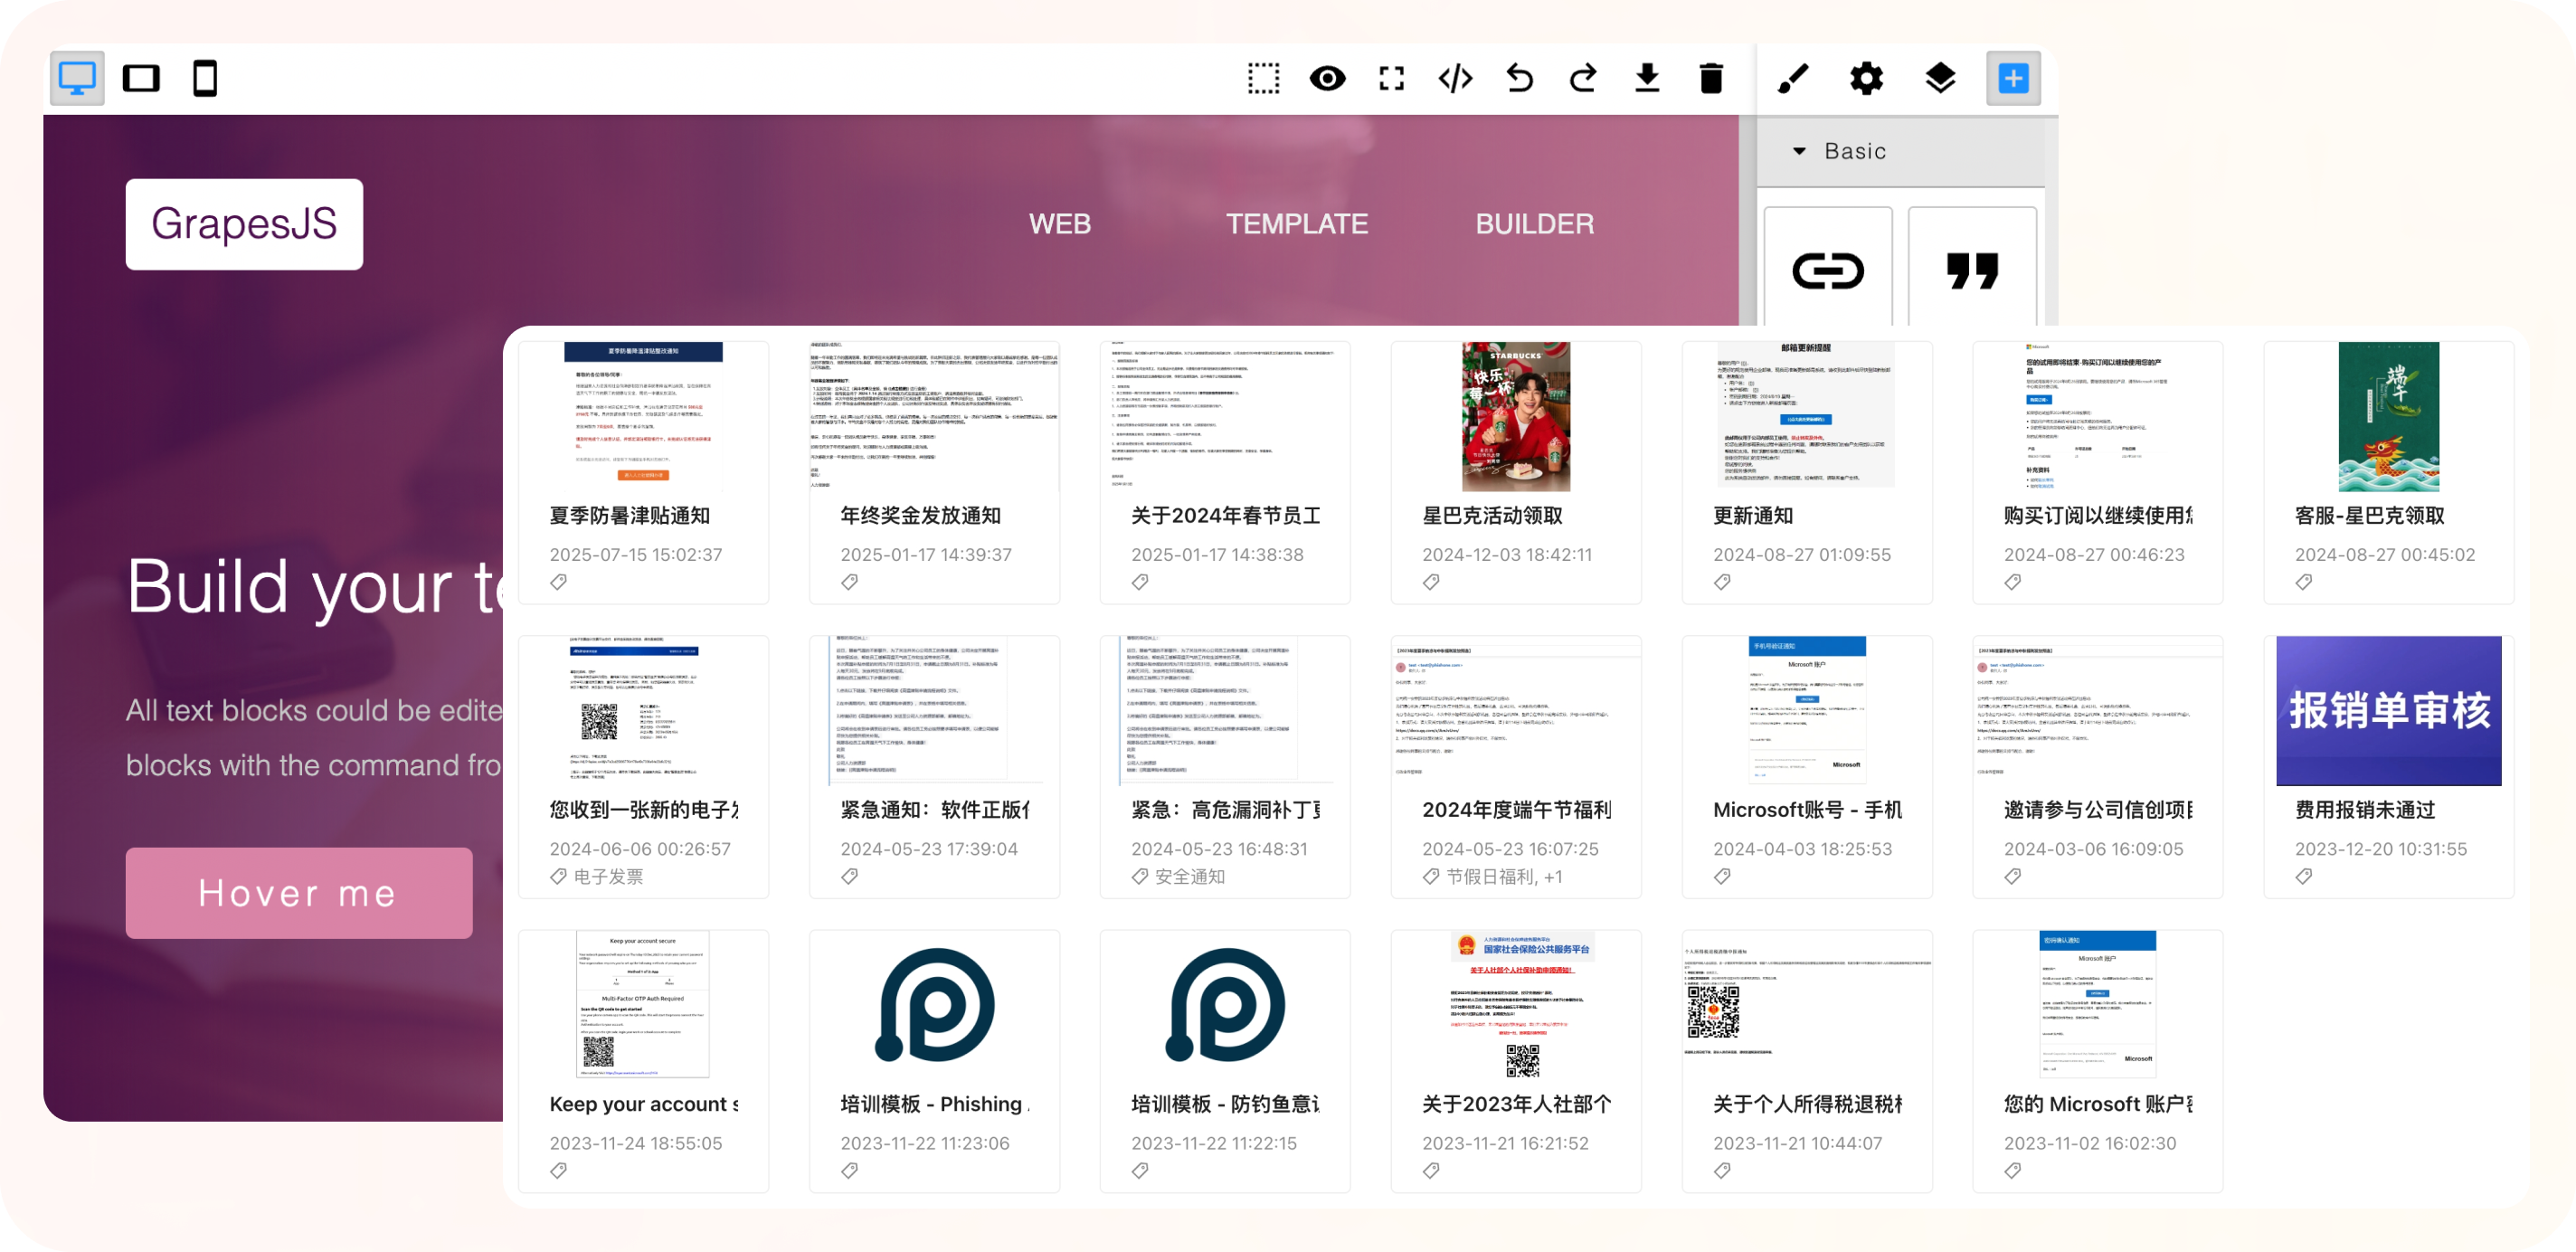Click the TEMPLATE navigation item
This screenshot has height=1252, width=2576.
tap(1297, 224)
